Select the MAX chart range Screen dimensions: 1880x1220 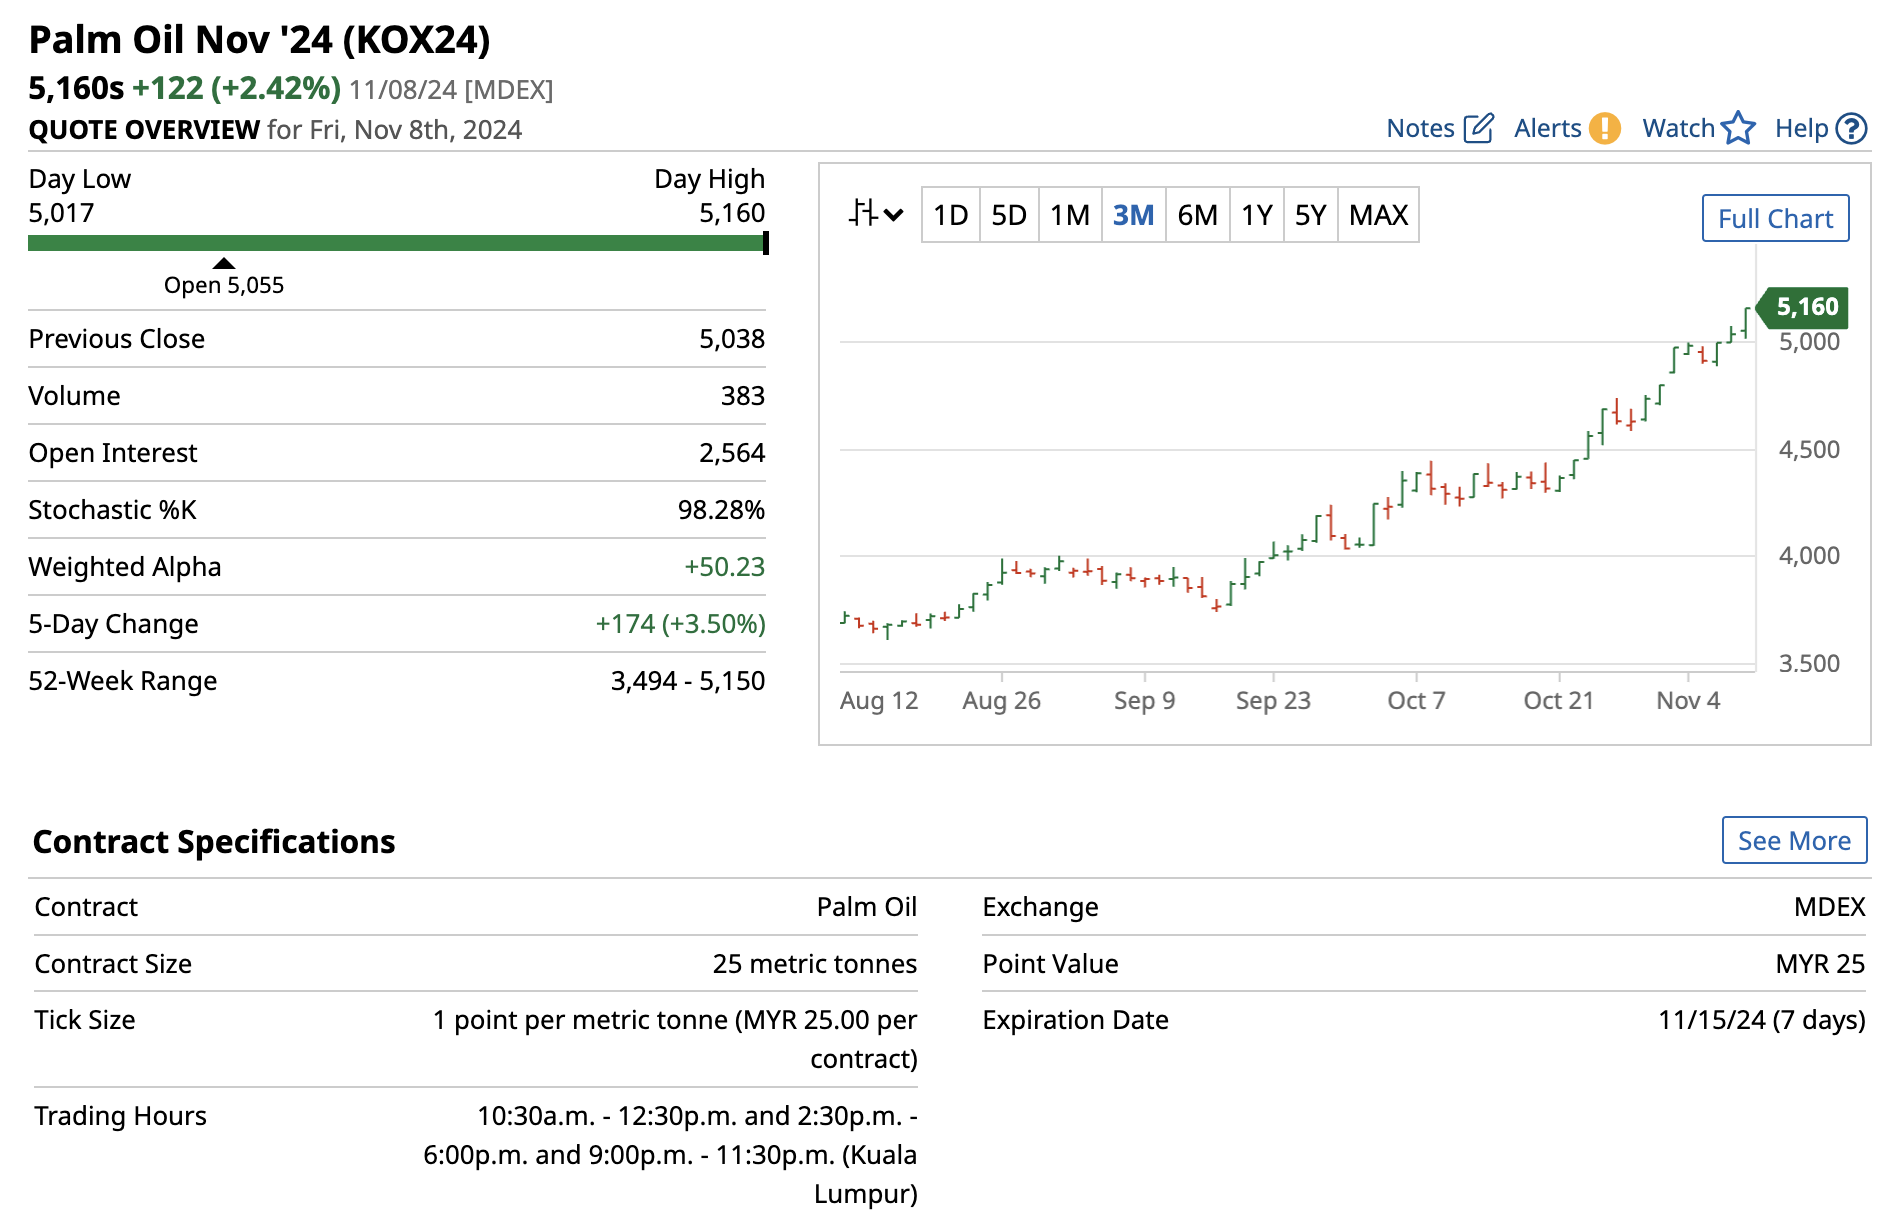1378,215
